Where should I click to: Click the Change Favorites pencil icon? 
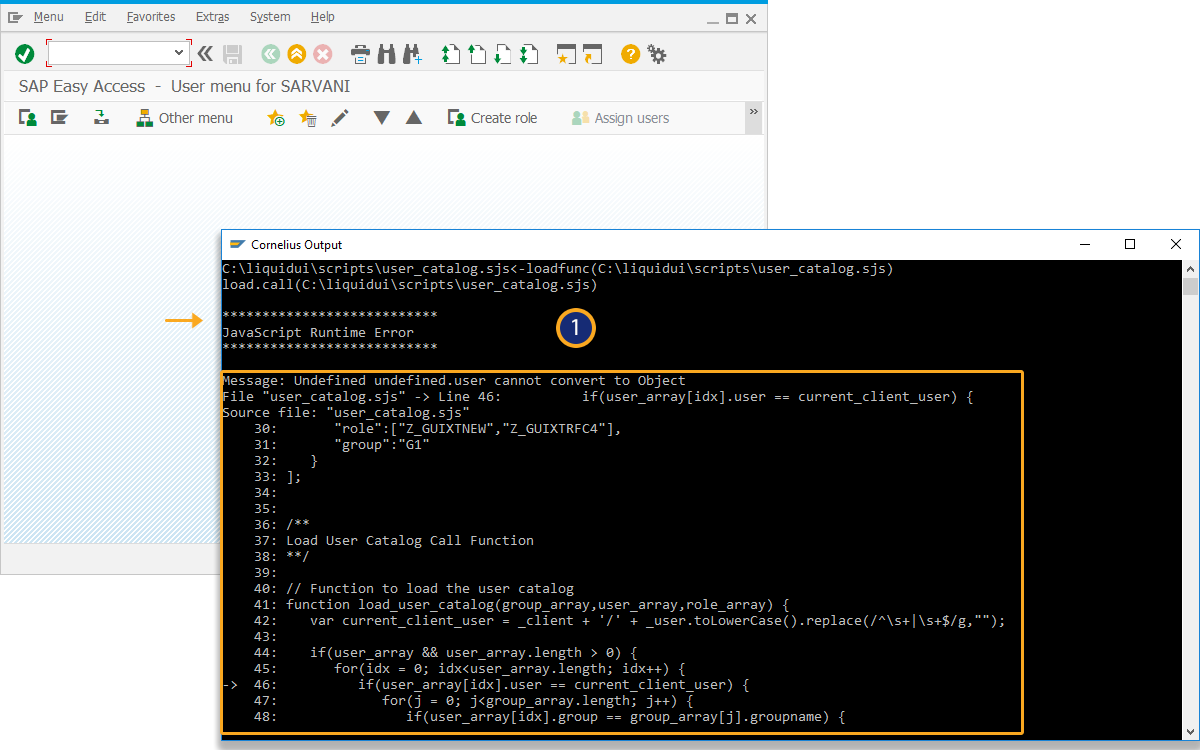(x=340, y=118)
